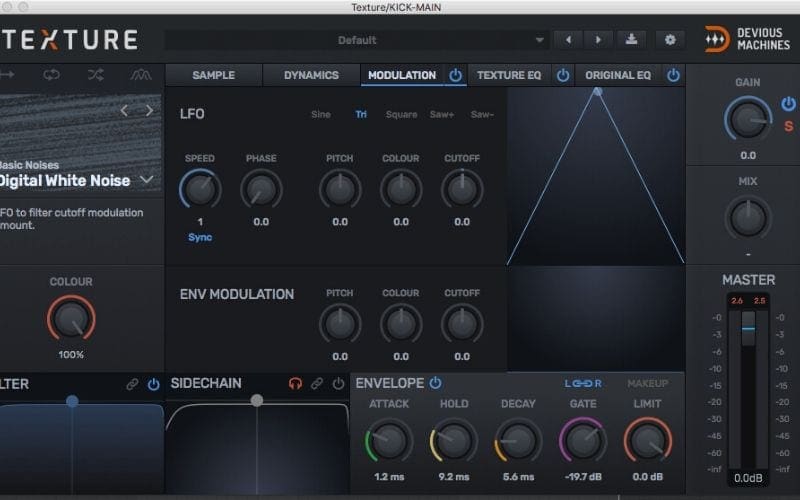Click the LFO triangle peak handle

[597, 91]
